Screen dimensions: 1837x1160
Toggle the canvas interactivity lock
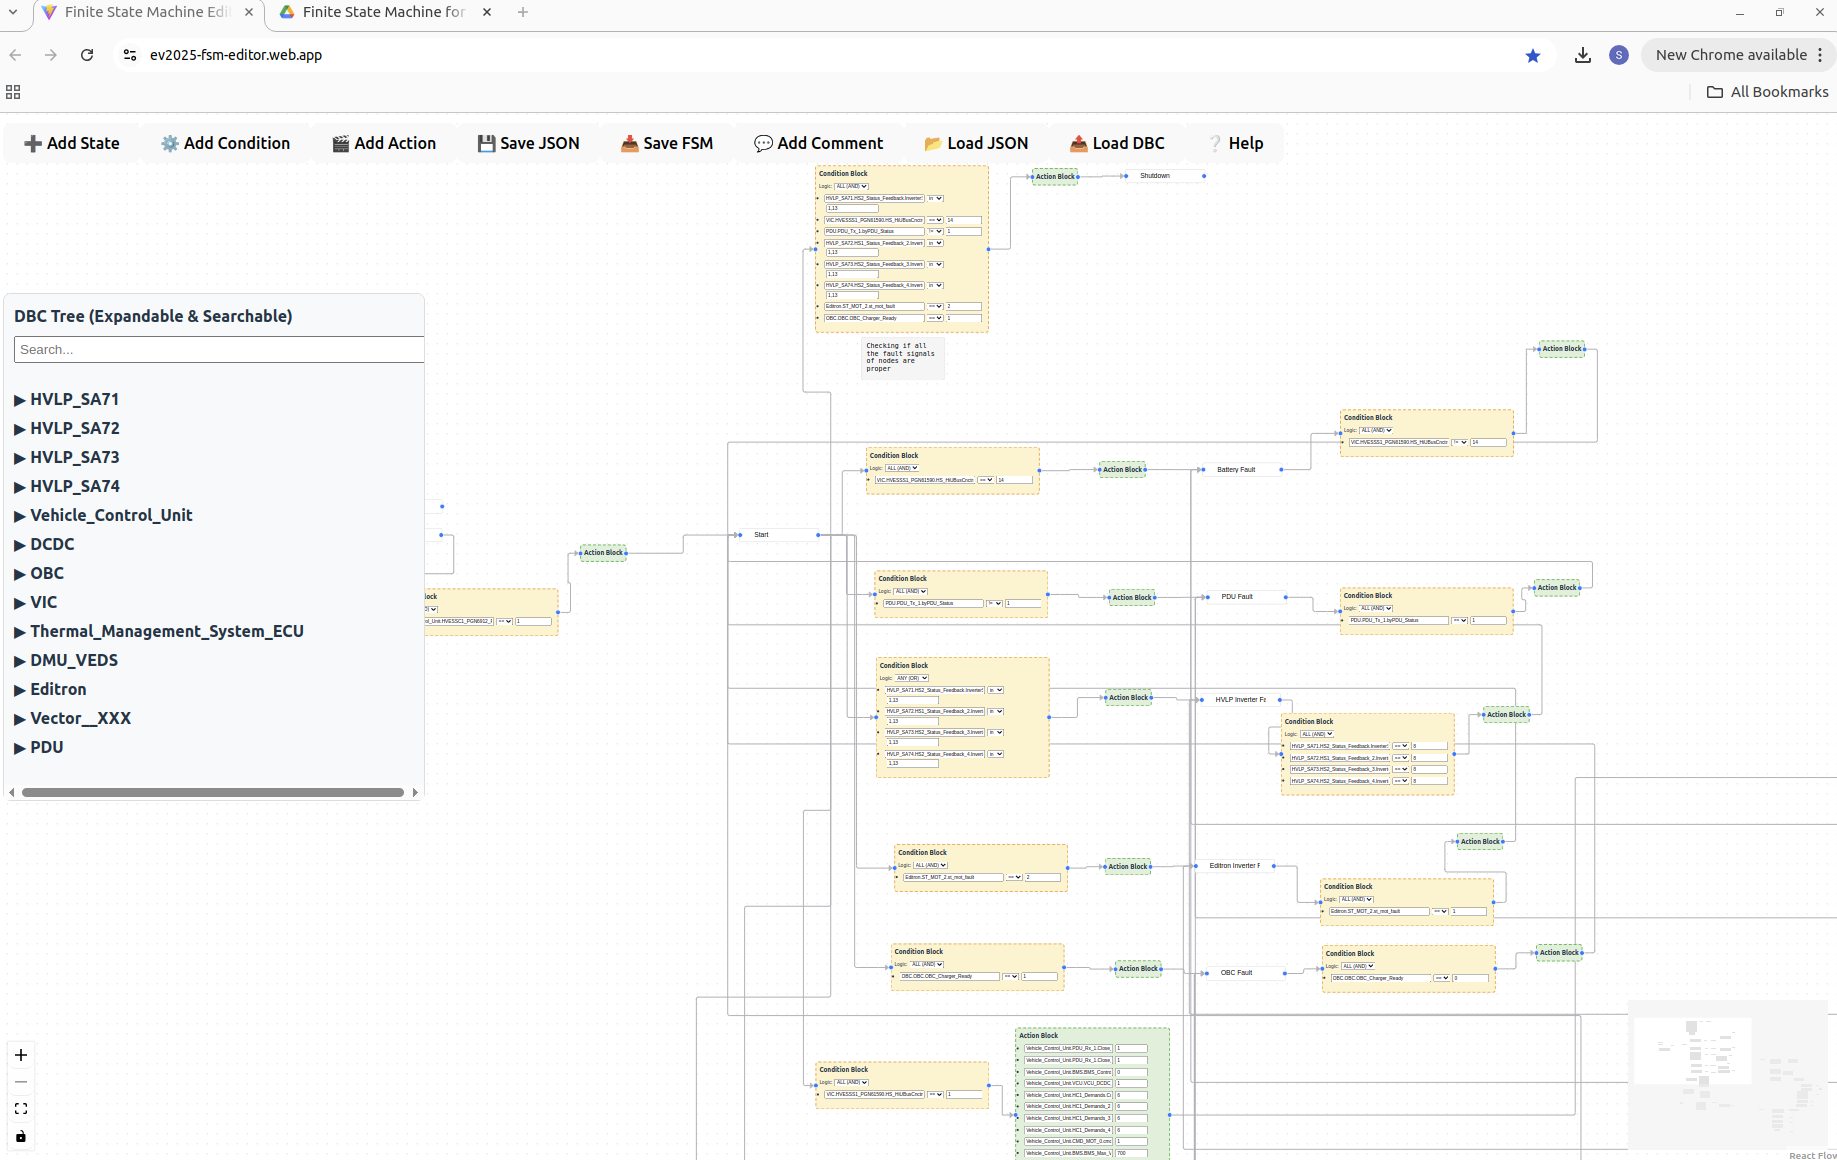pos(21,1136)
